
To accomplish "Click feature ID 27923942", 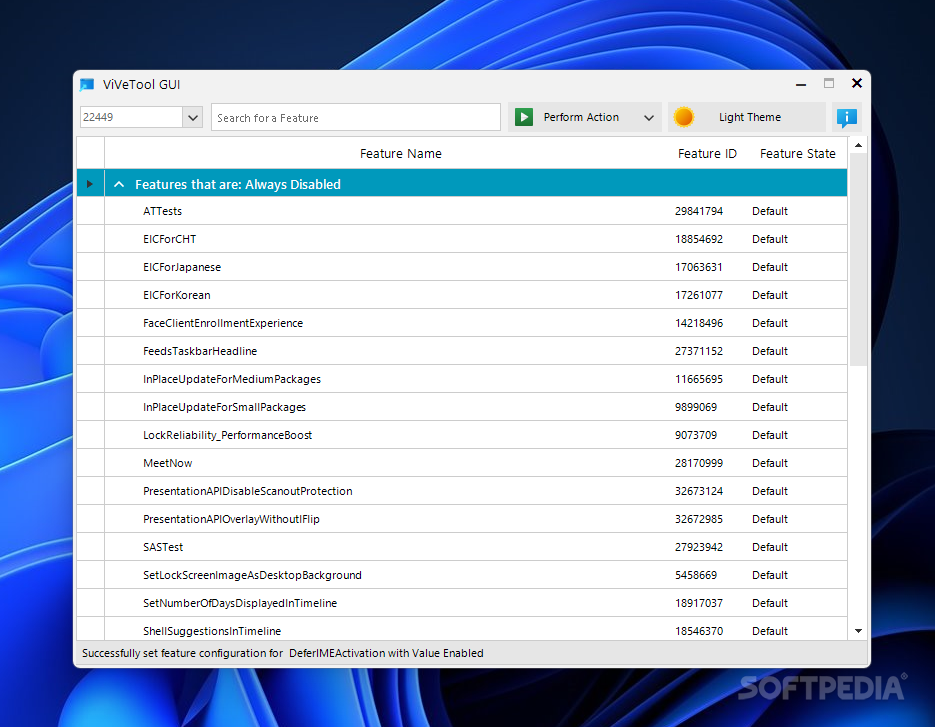I will coord(699,547).
